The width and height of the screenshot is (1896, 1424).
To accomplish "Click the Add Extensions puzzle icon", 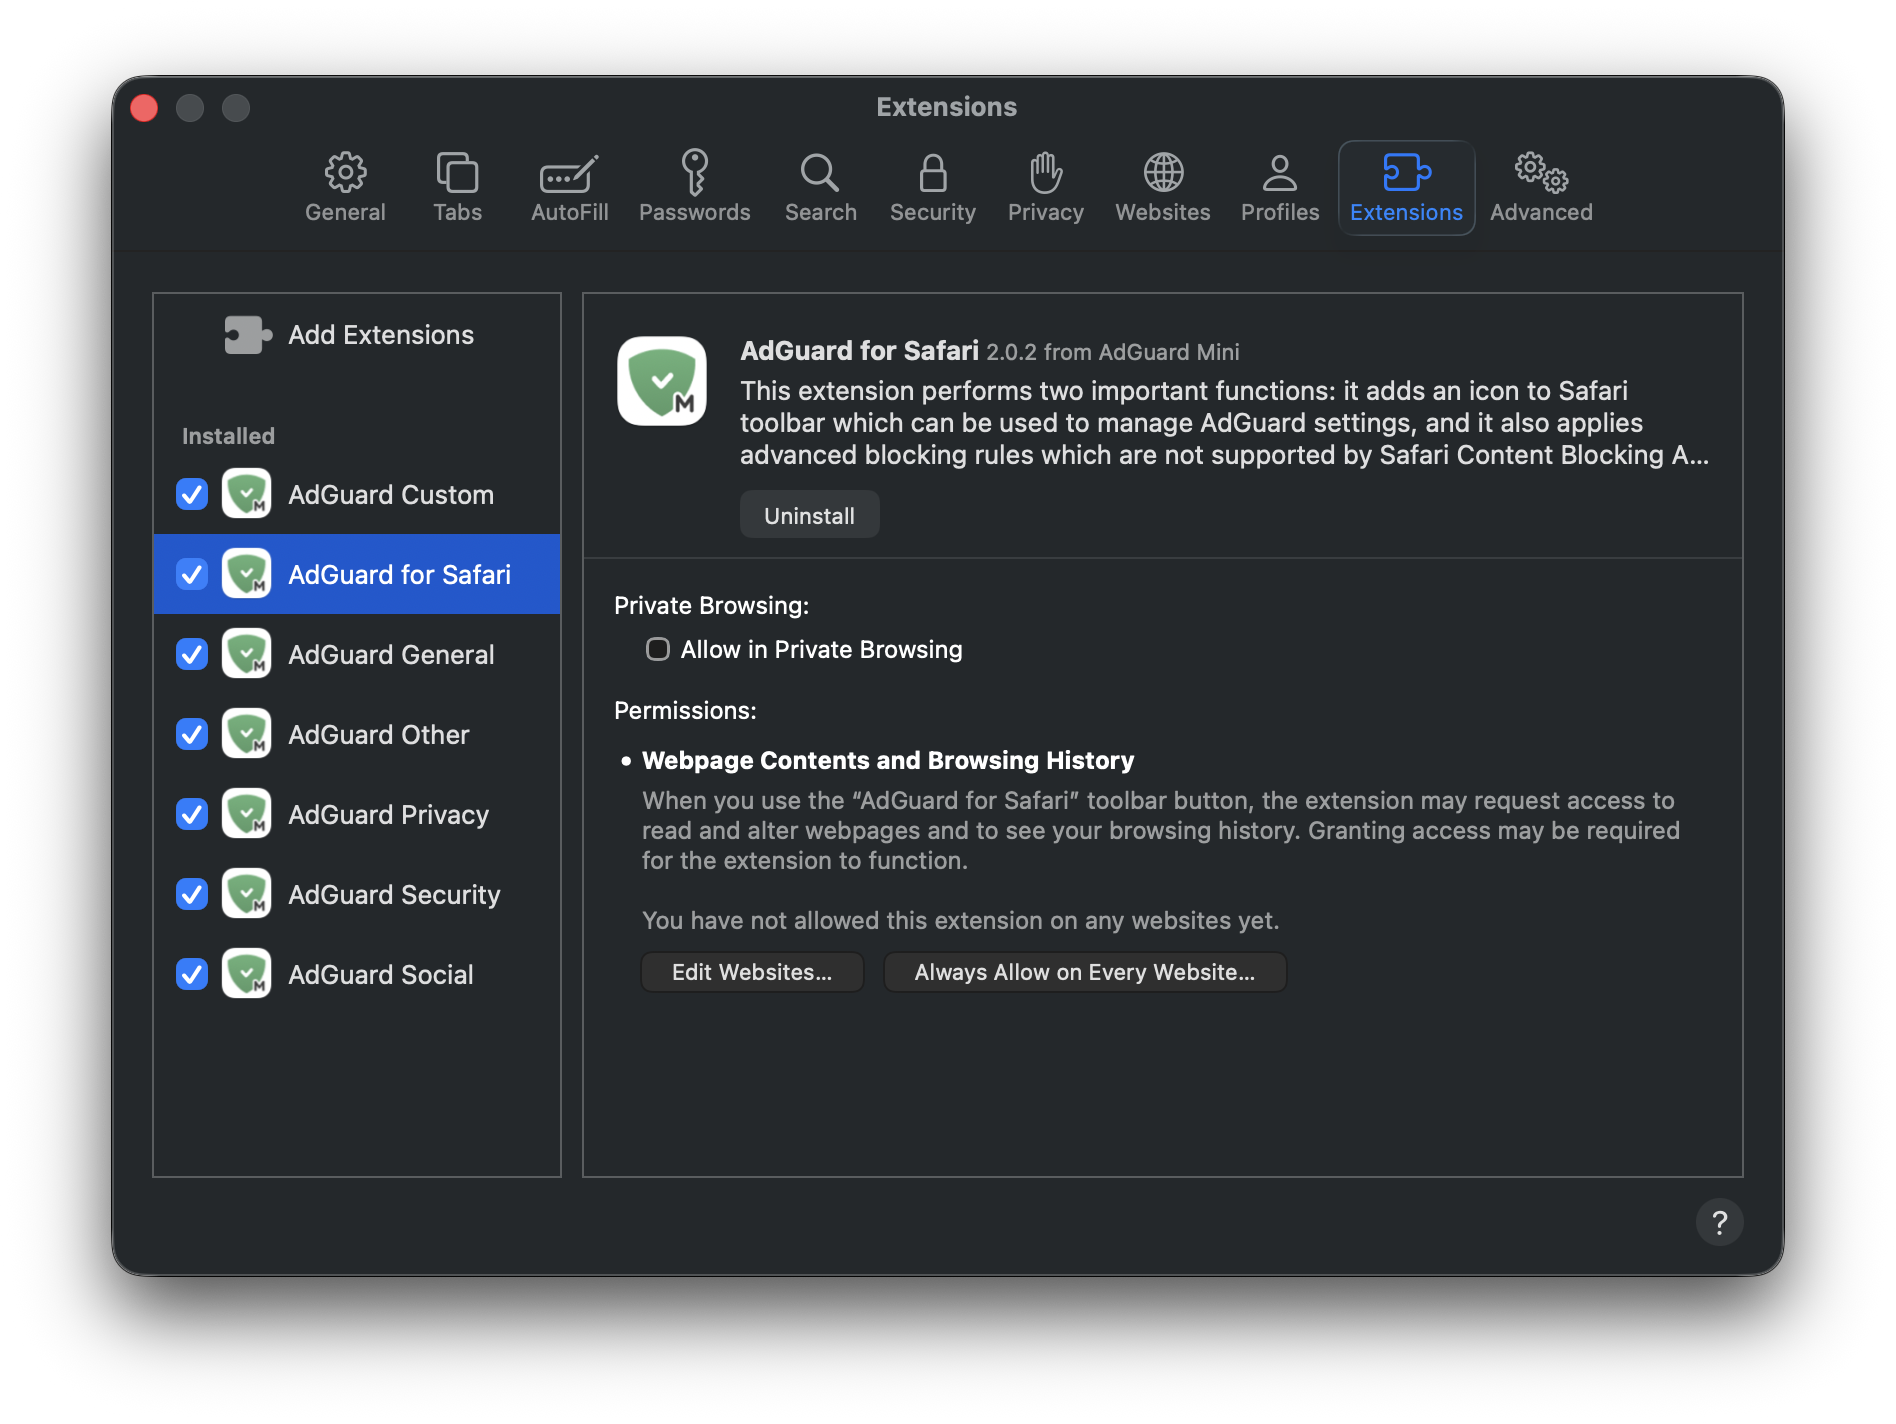I will [246, 334].
